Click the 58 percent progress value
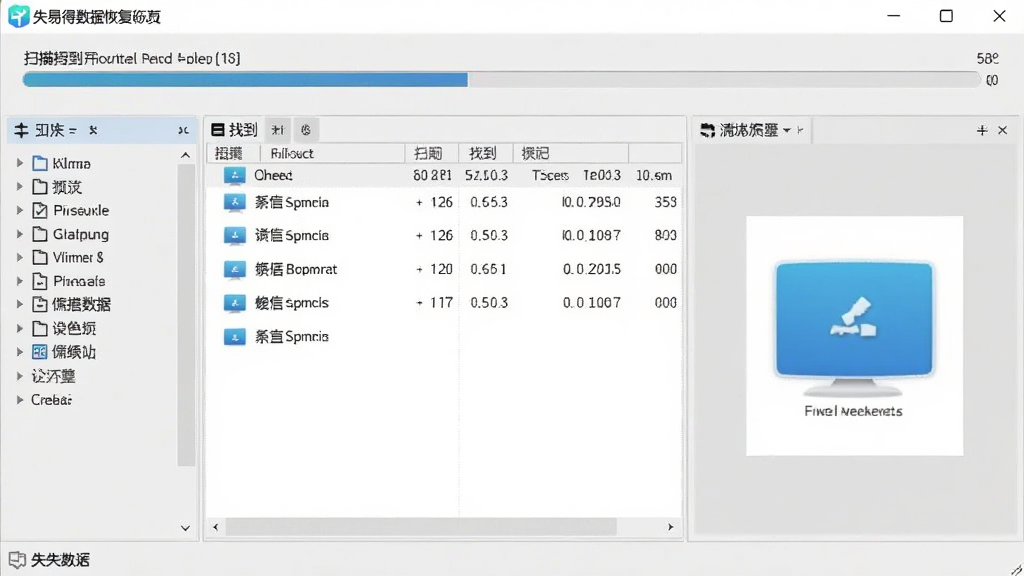 click(987, 59)
